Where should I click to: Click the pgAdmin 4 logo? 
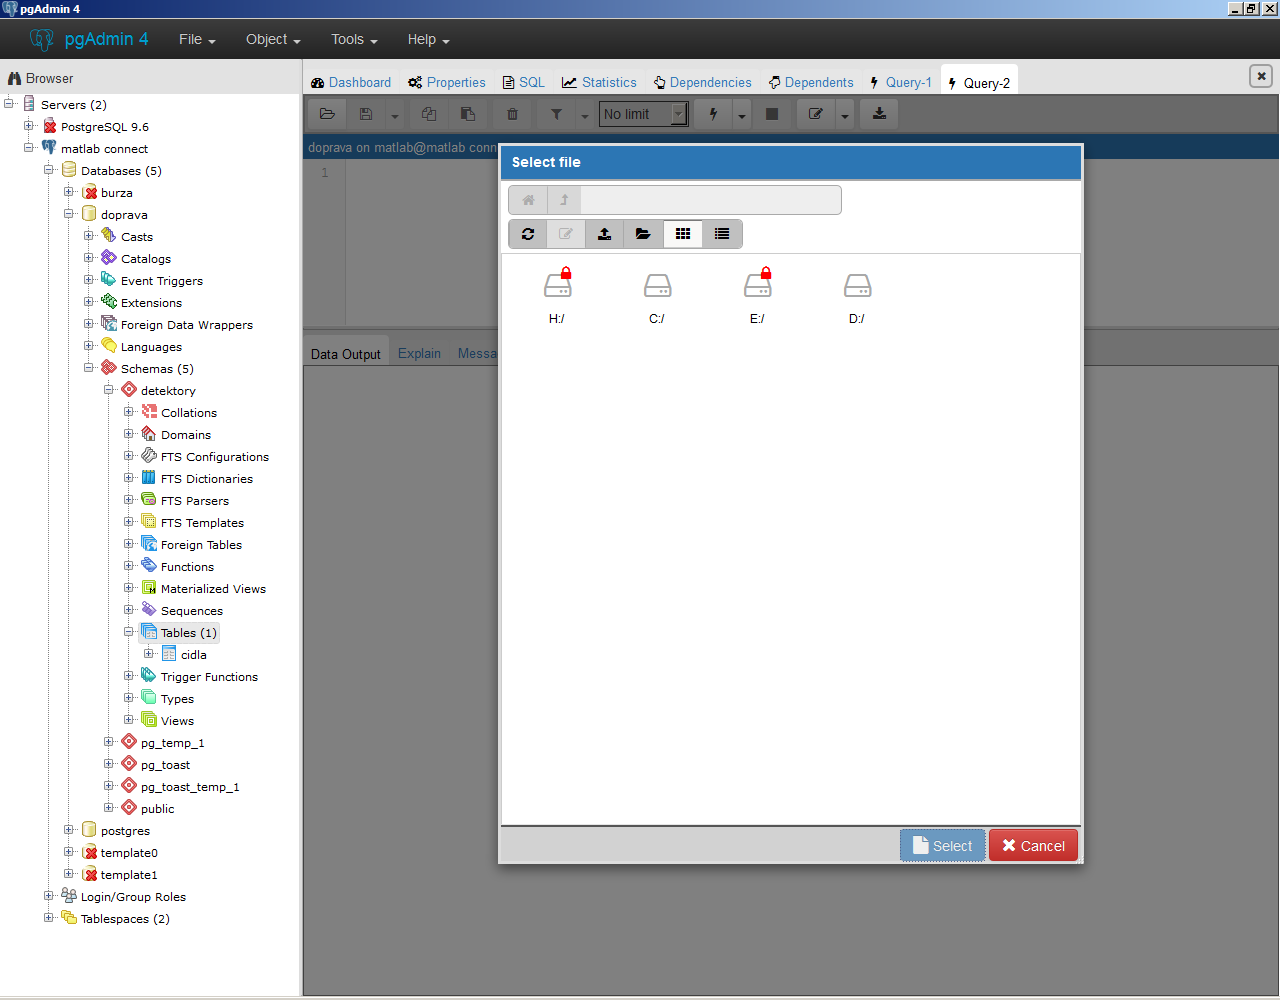[90, 39]
